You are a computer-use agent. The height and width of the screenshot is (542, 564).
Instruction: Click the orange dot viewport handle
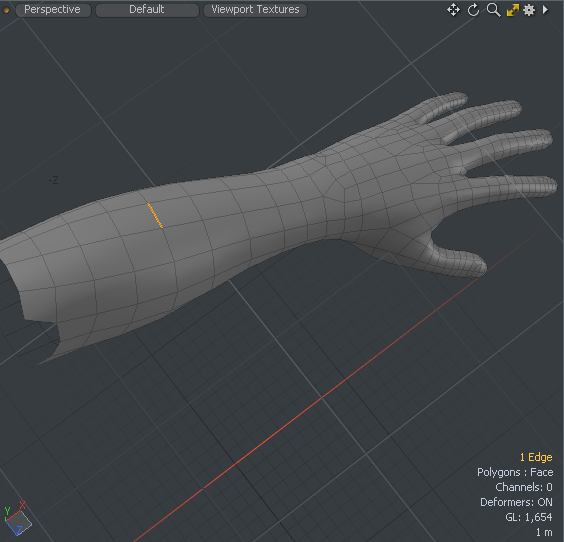click(6, 10)
